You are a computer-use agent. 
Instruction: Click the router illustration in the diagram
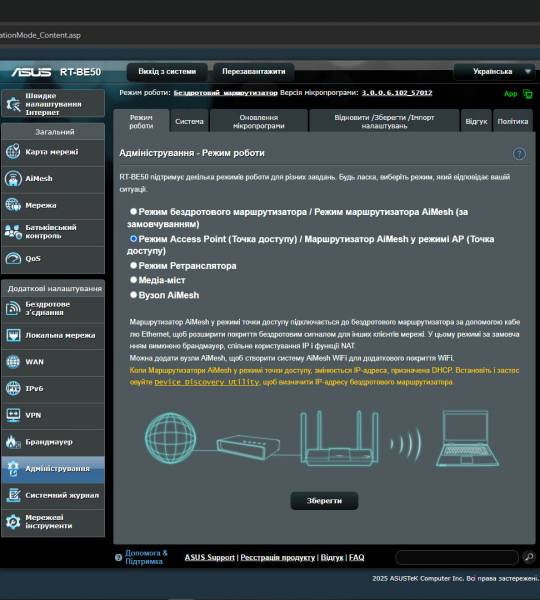pyautogui.click(x=339, y=438)
